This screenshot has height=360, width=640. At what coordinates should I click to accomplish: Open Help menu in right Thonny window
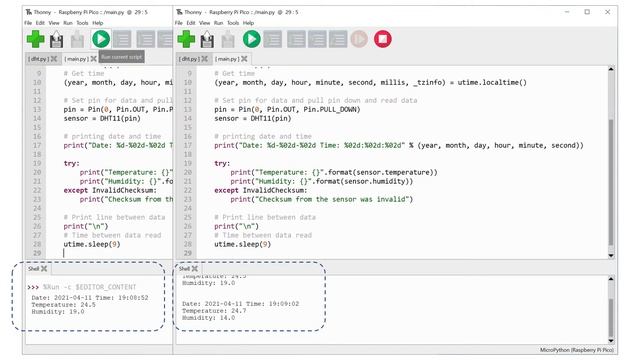pos(248,23)
